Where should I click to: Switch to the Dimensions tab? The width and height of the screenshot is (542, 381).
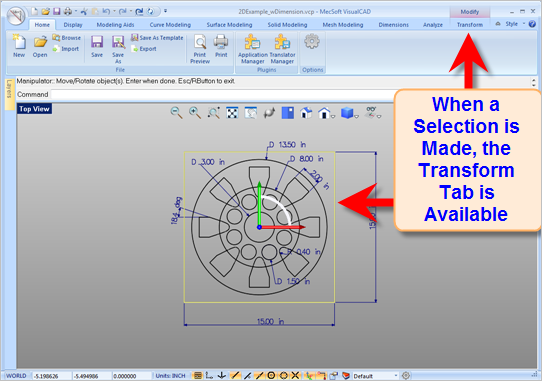point(393,25)
